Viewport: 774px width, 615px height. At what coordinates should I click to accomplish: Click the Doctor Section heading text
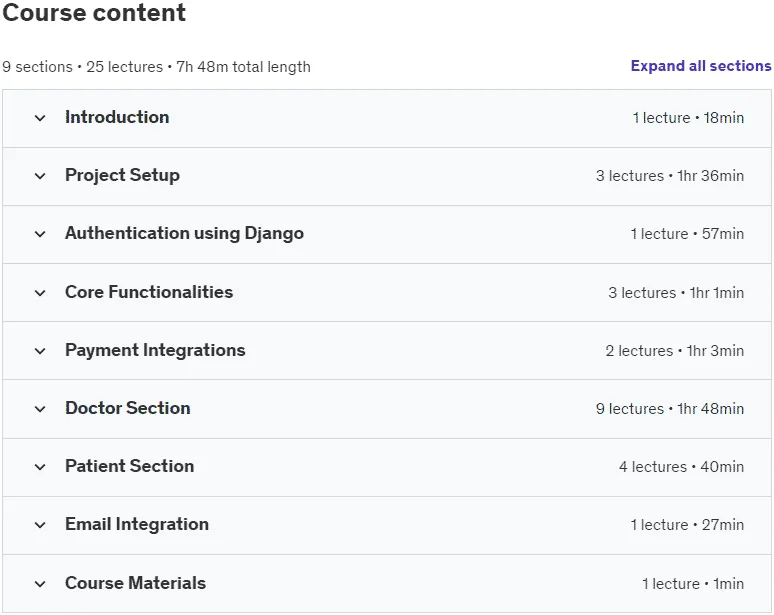[x=128, y=408]
